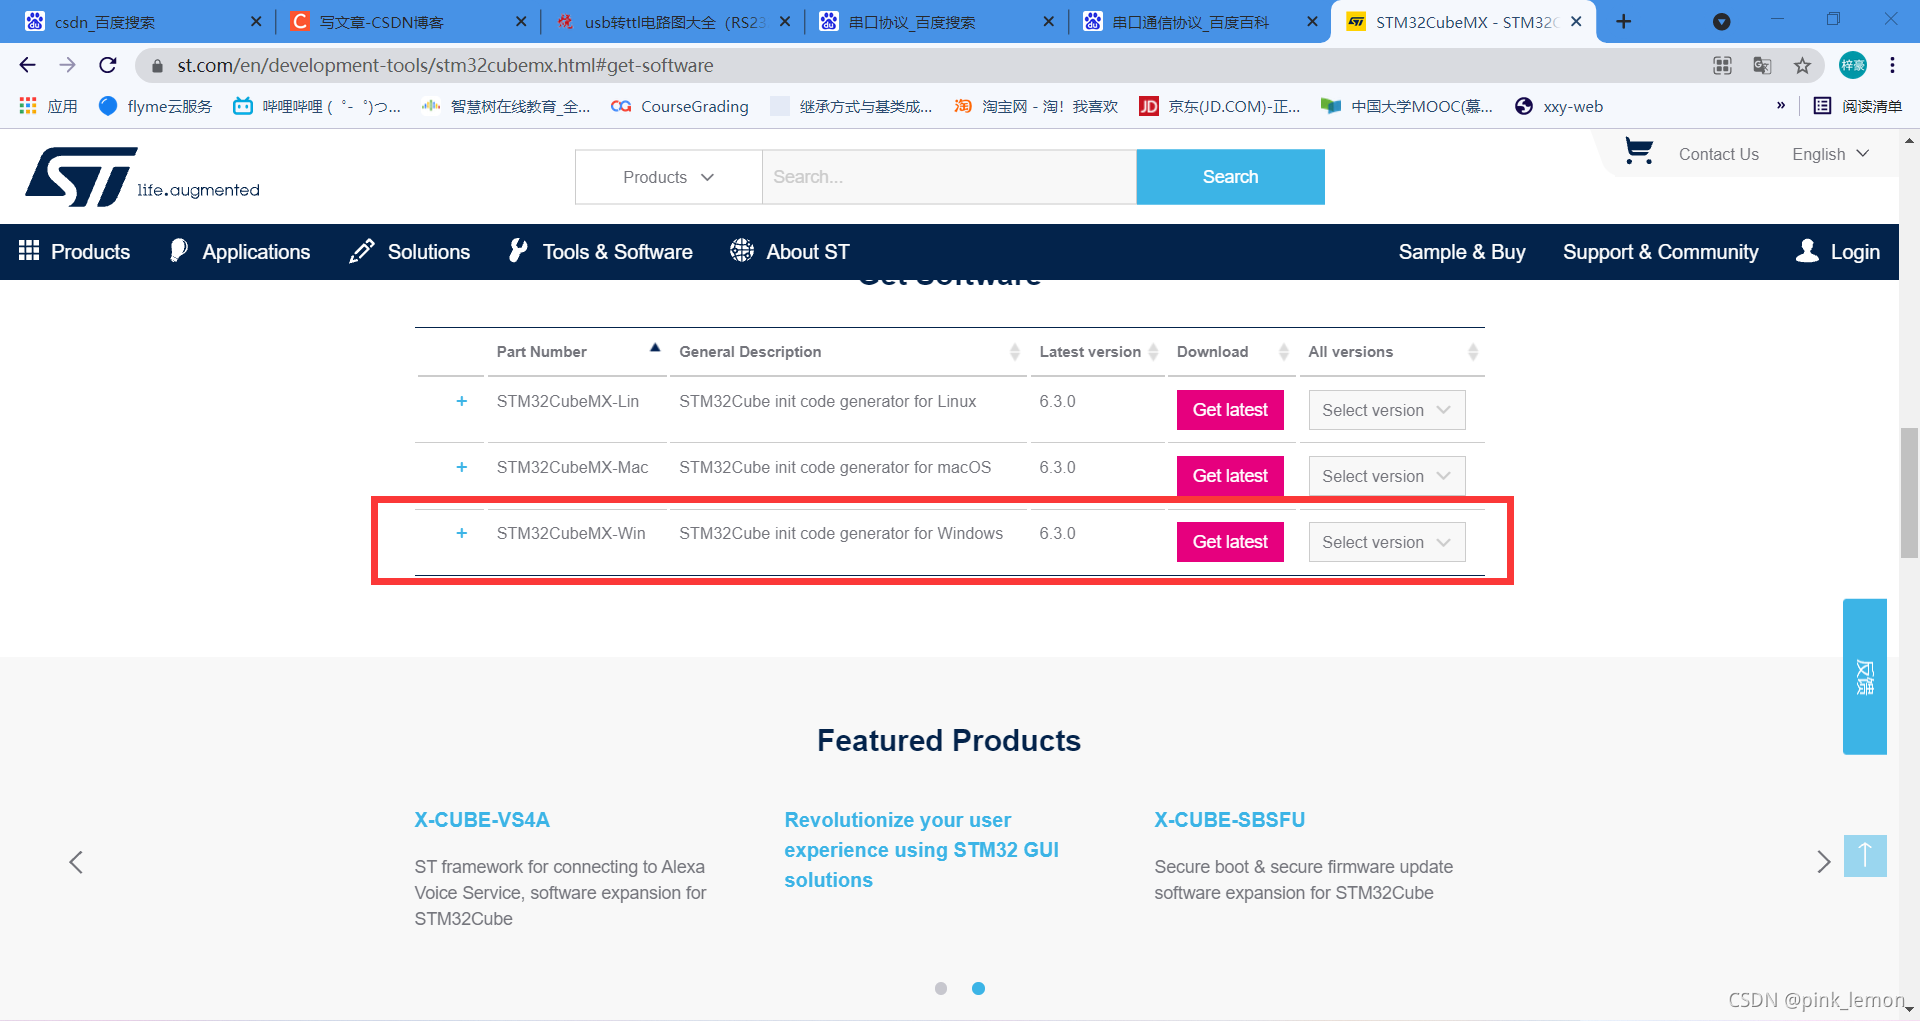Click the blue Search button
Viewport: 1920px width, 1021px height.
[1230, 177]
